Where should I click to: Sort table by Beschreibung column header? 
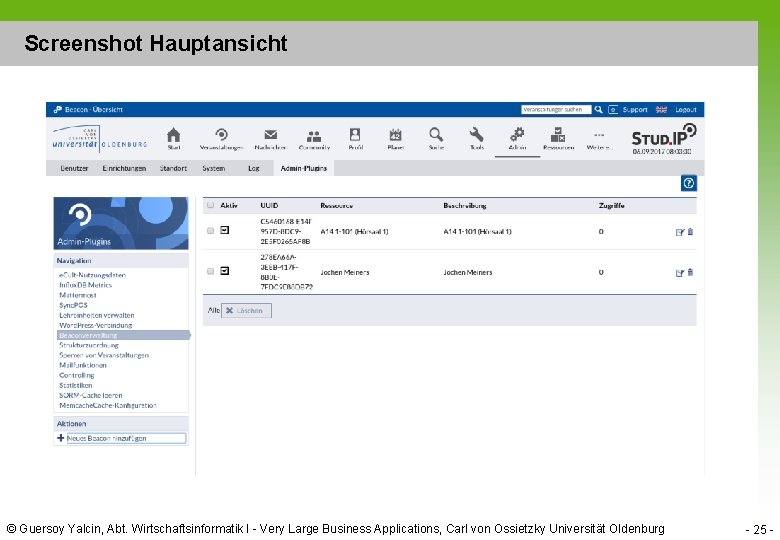coord(465,205)
